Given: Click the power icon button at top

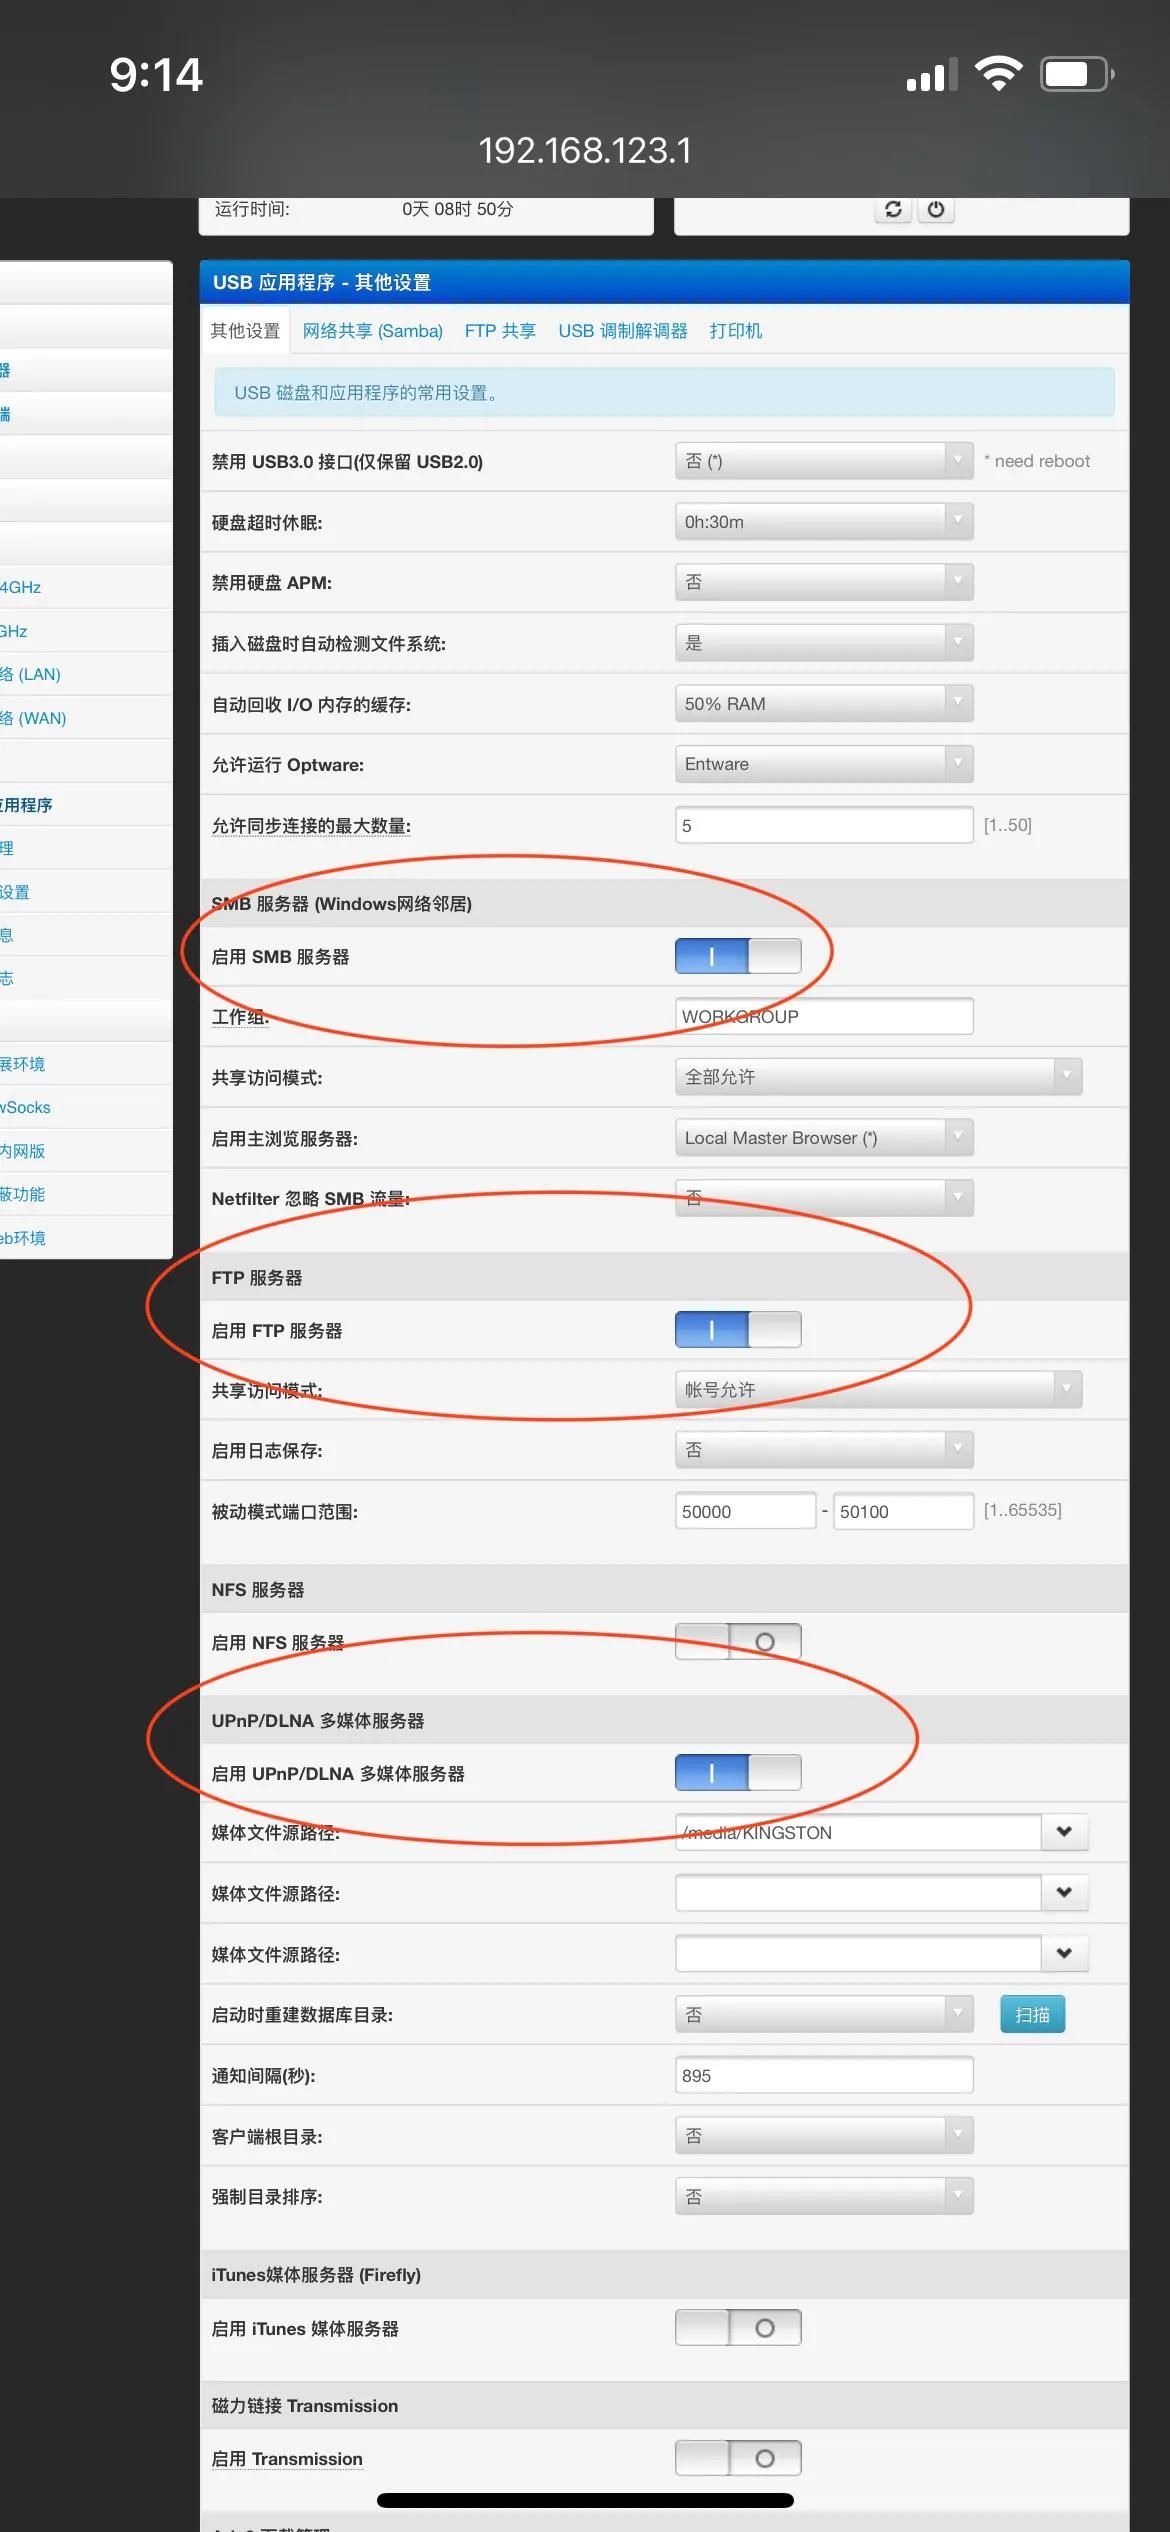Looking at the screenshot, I should point(936,209).
